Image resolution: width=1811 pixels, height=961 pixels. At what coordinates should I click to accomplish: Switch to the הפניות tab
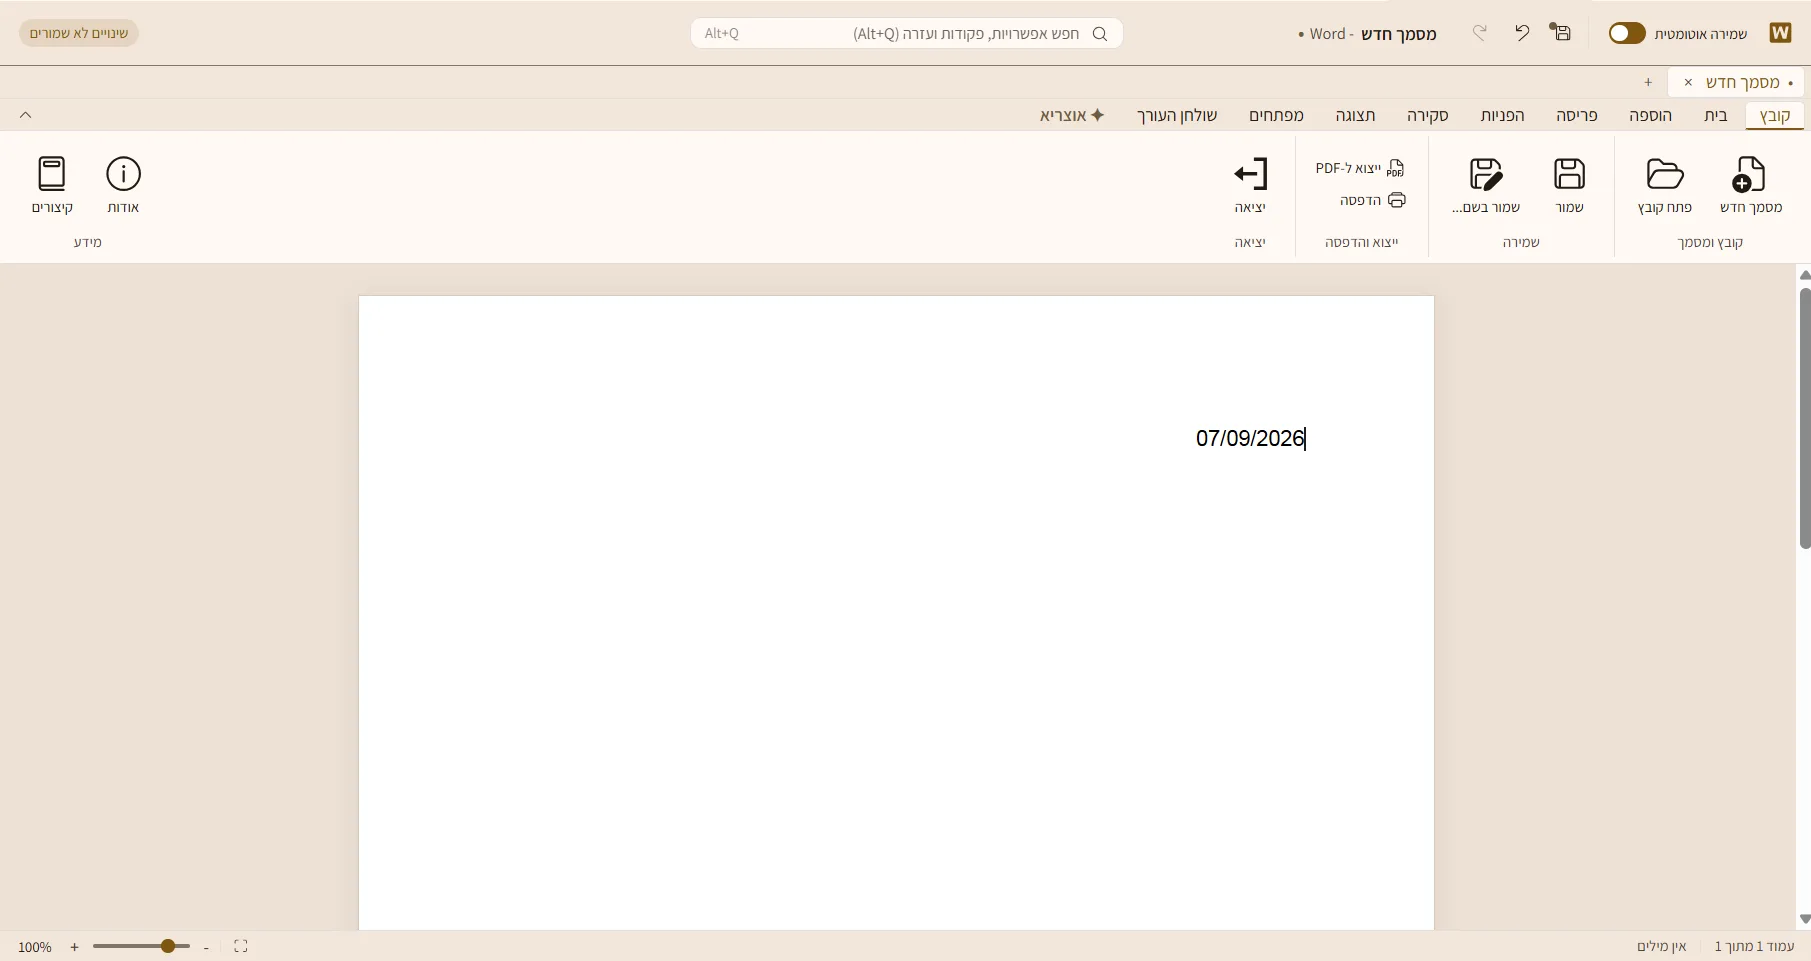click(x=1503, y=115)
